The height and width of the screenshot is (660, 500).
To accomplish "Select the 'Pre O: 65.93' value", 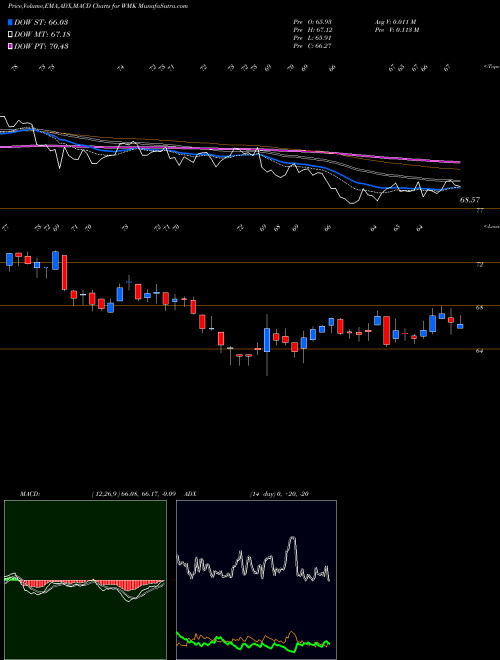I will (313, 22).
